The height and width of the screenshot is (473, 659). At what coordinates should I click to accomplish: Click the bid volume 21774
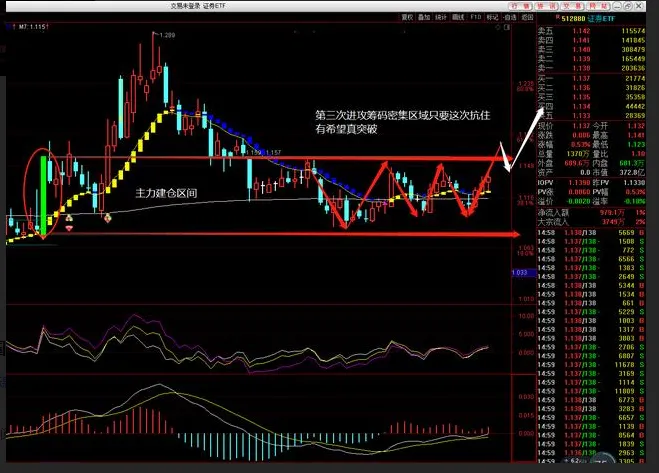(x=635, y=78)
